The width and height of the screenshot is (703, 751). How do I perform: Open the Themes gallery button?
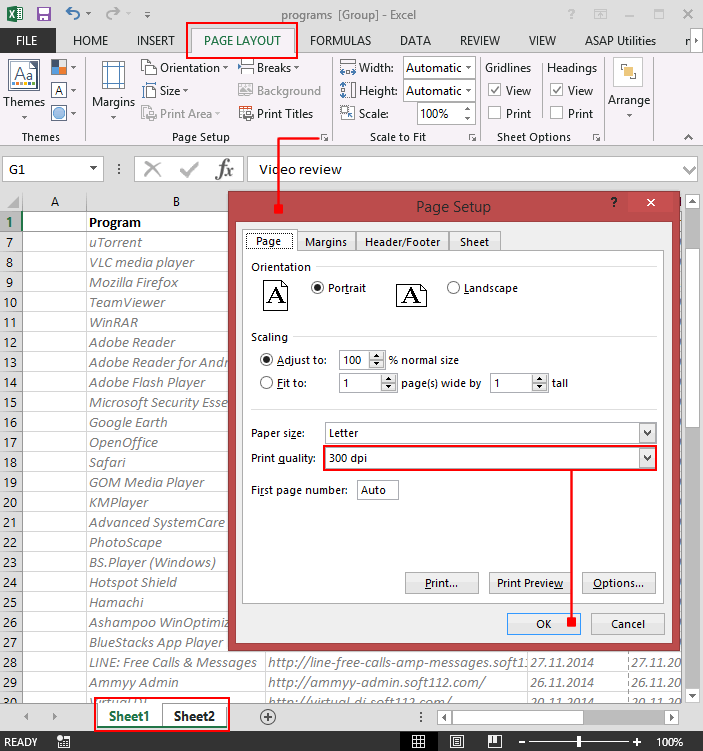click(x=24, y=89)
